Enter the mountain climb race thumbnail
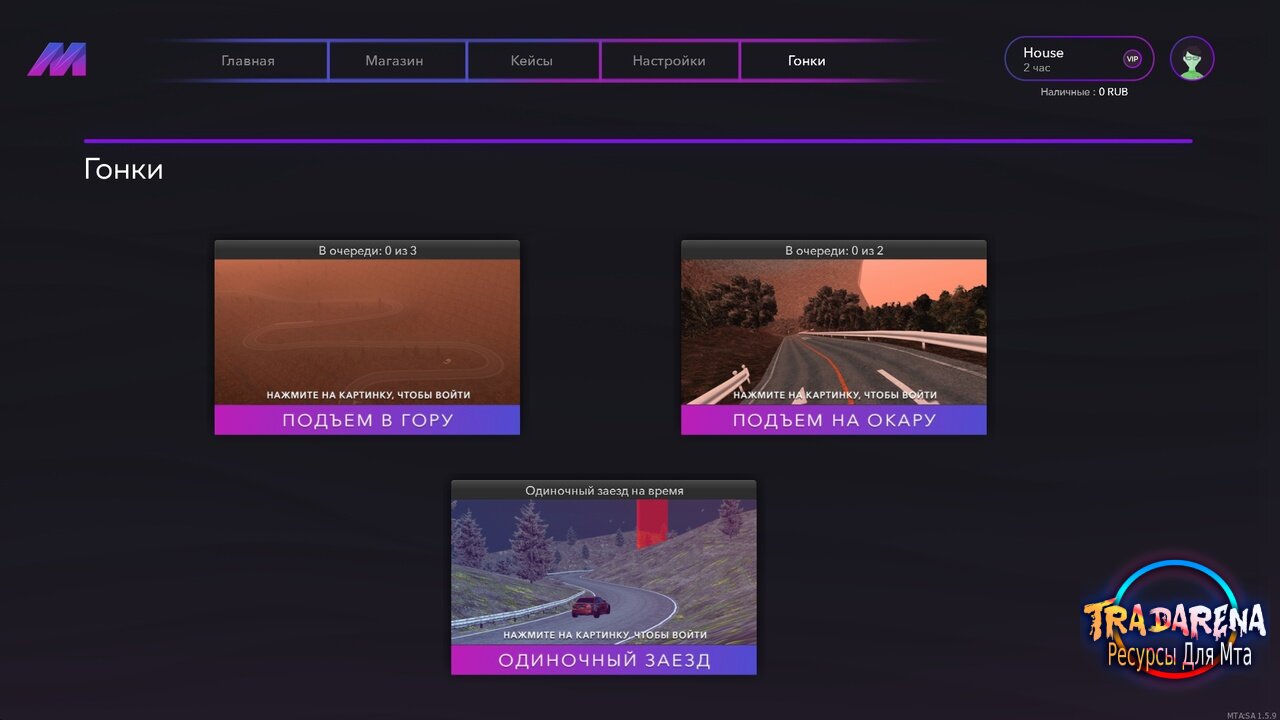The image size is (1280, 720). coord(367,332)
